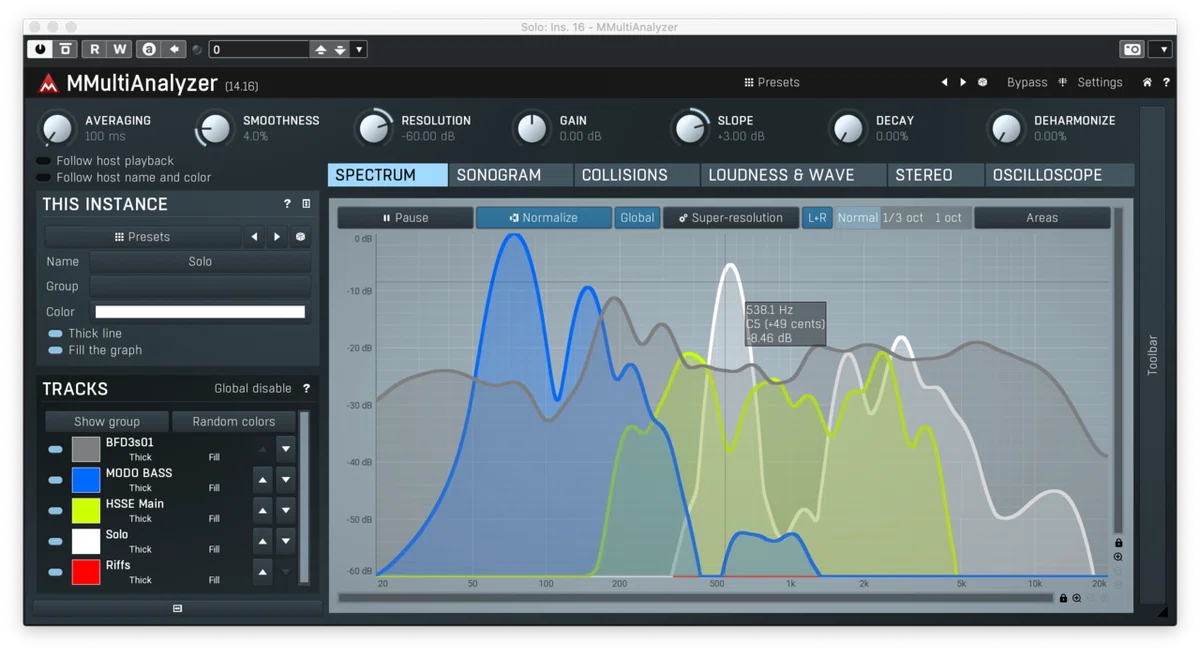Open the L+R channel selector
The image size is (1200, 653).
click(817, 217)
